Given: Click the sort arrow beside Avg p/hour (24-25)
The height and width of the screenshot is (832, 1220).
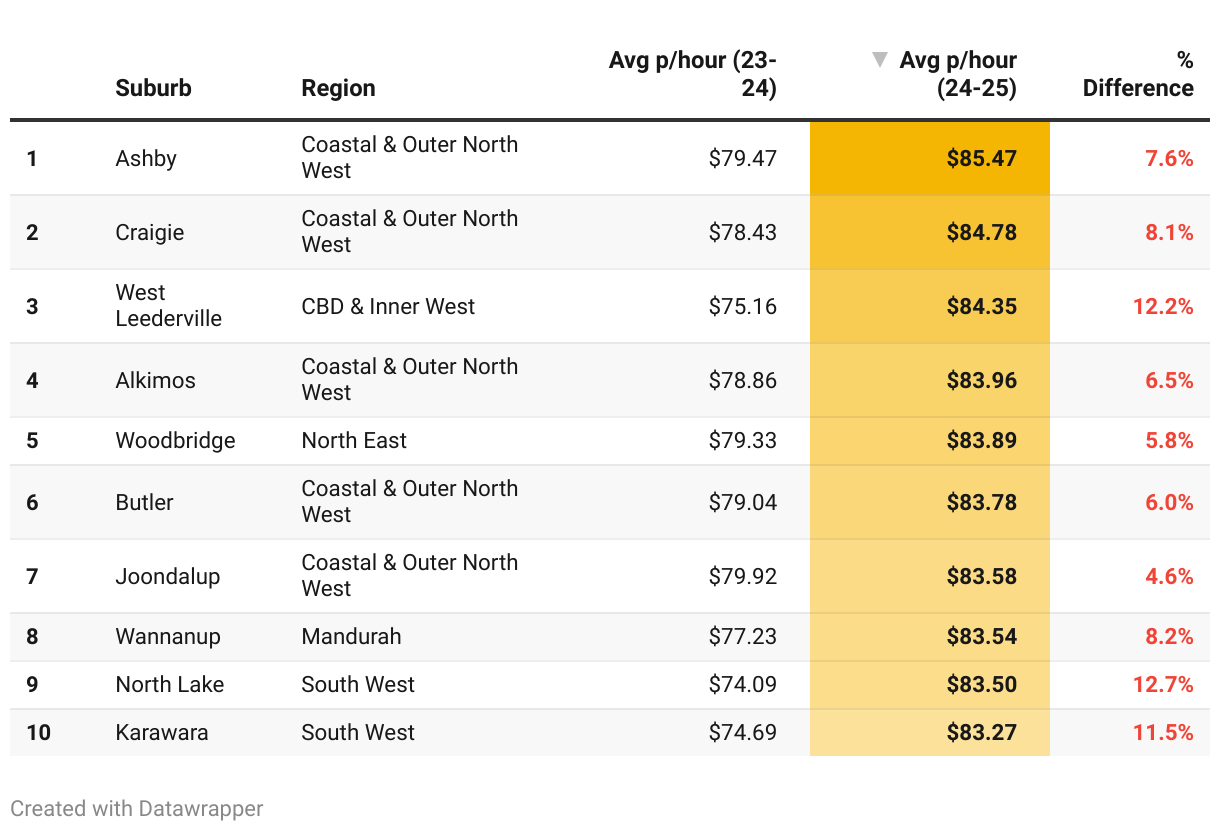Looking at the screenshot, I should click(880, 60).
